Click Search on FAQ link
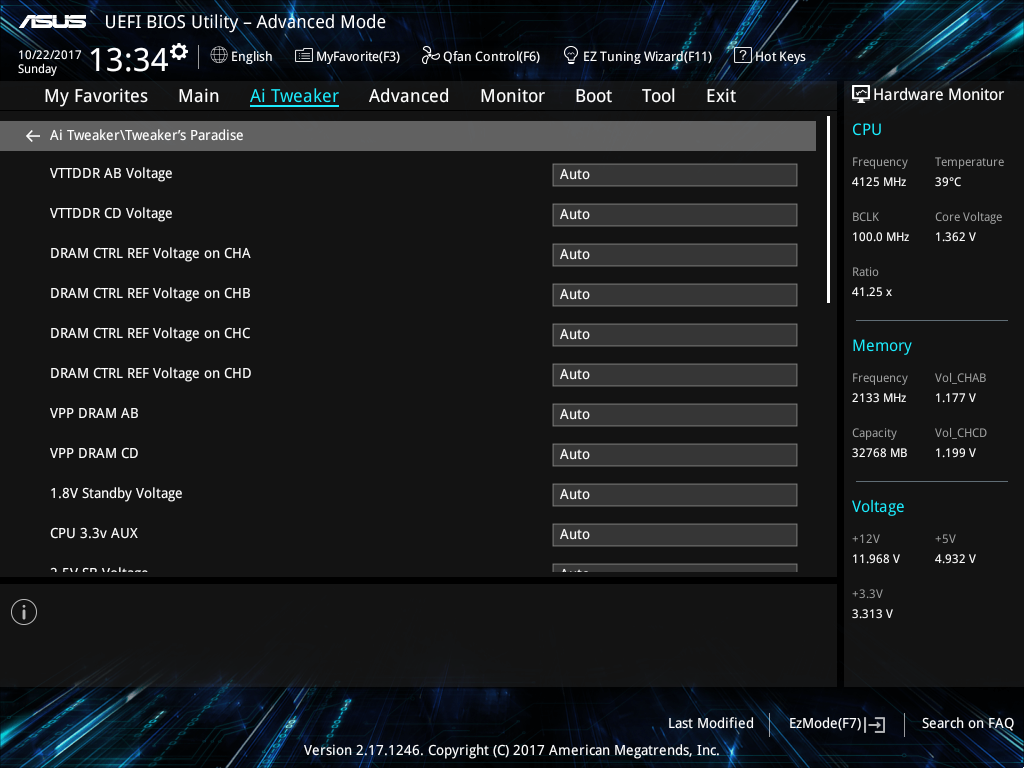The width and height of the screenshot is (1024, 768). coord(967,723)
